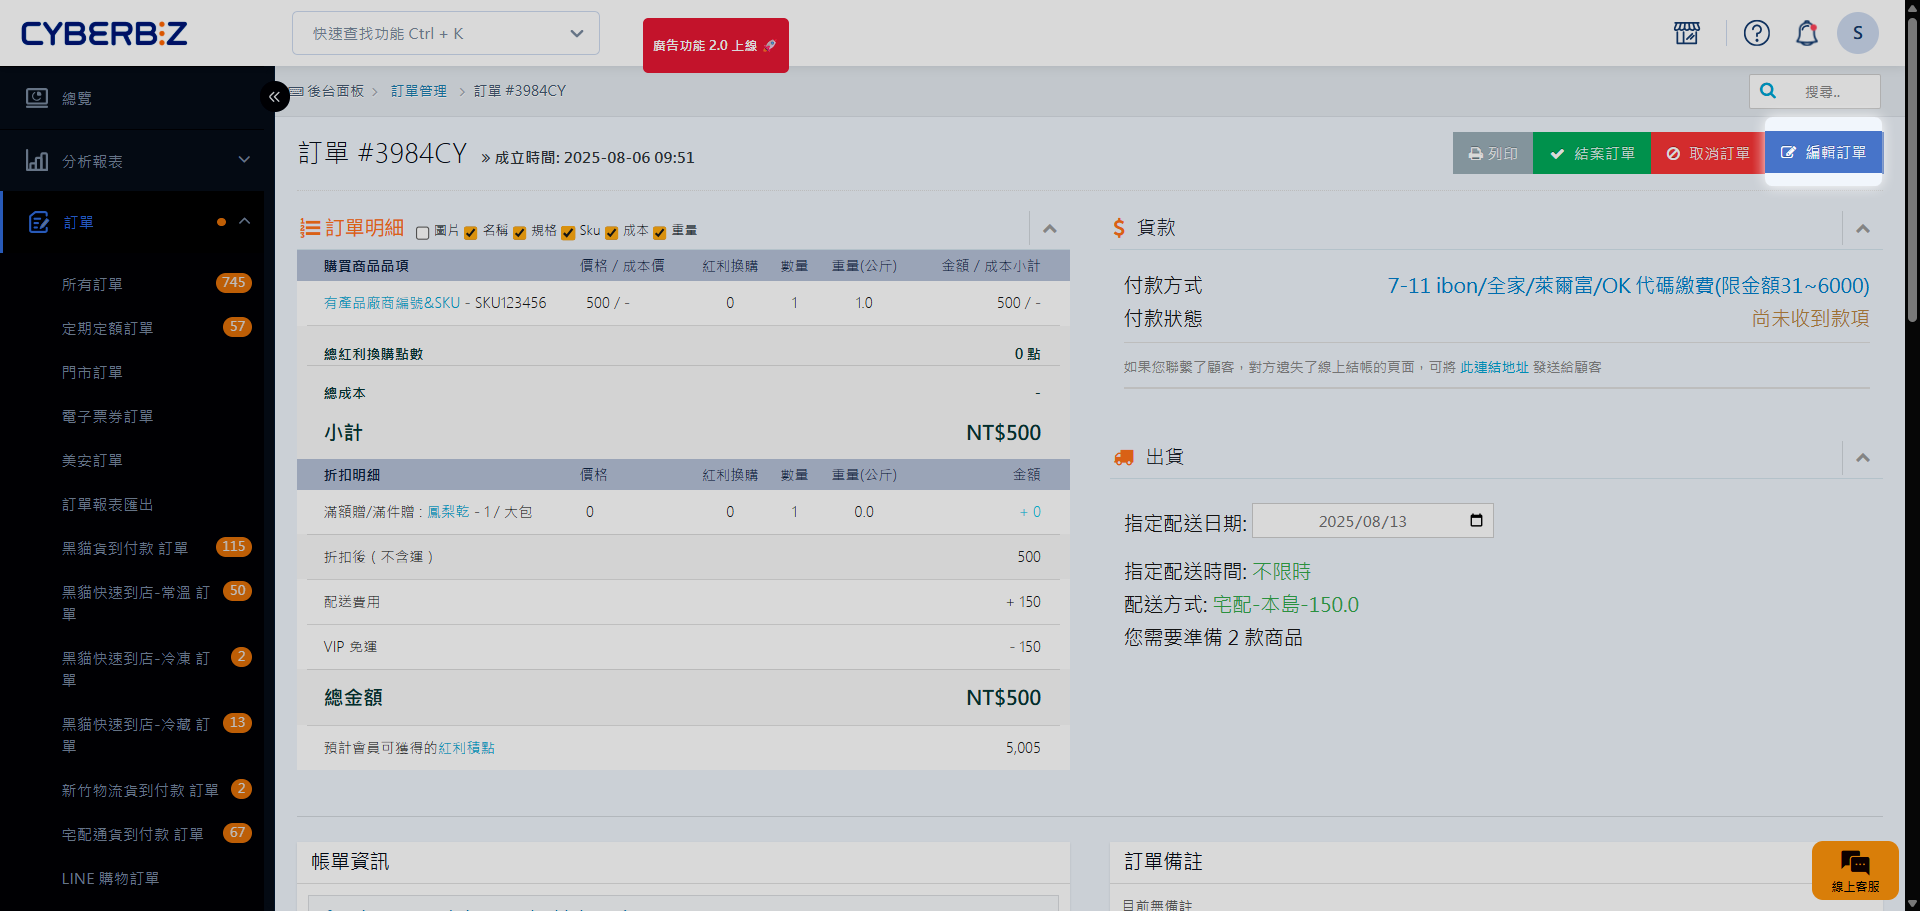Open the 此連結地址 checkout link

click(1494, 367)
